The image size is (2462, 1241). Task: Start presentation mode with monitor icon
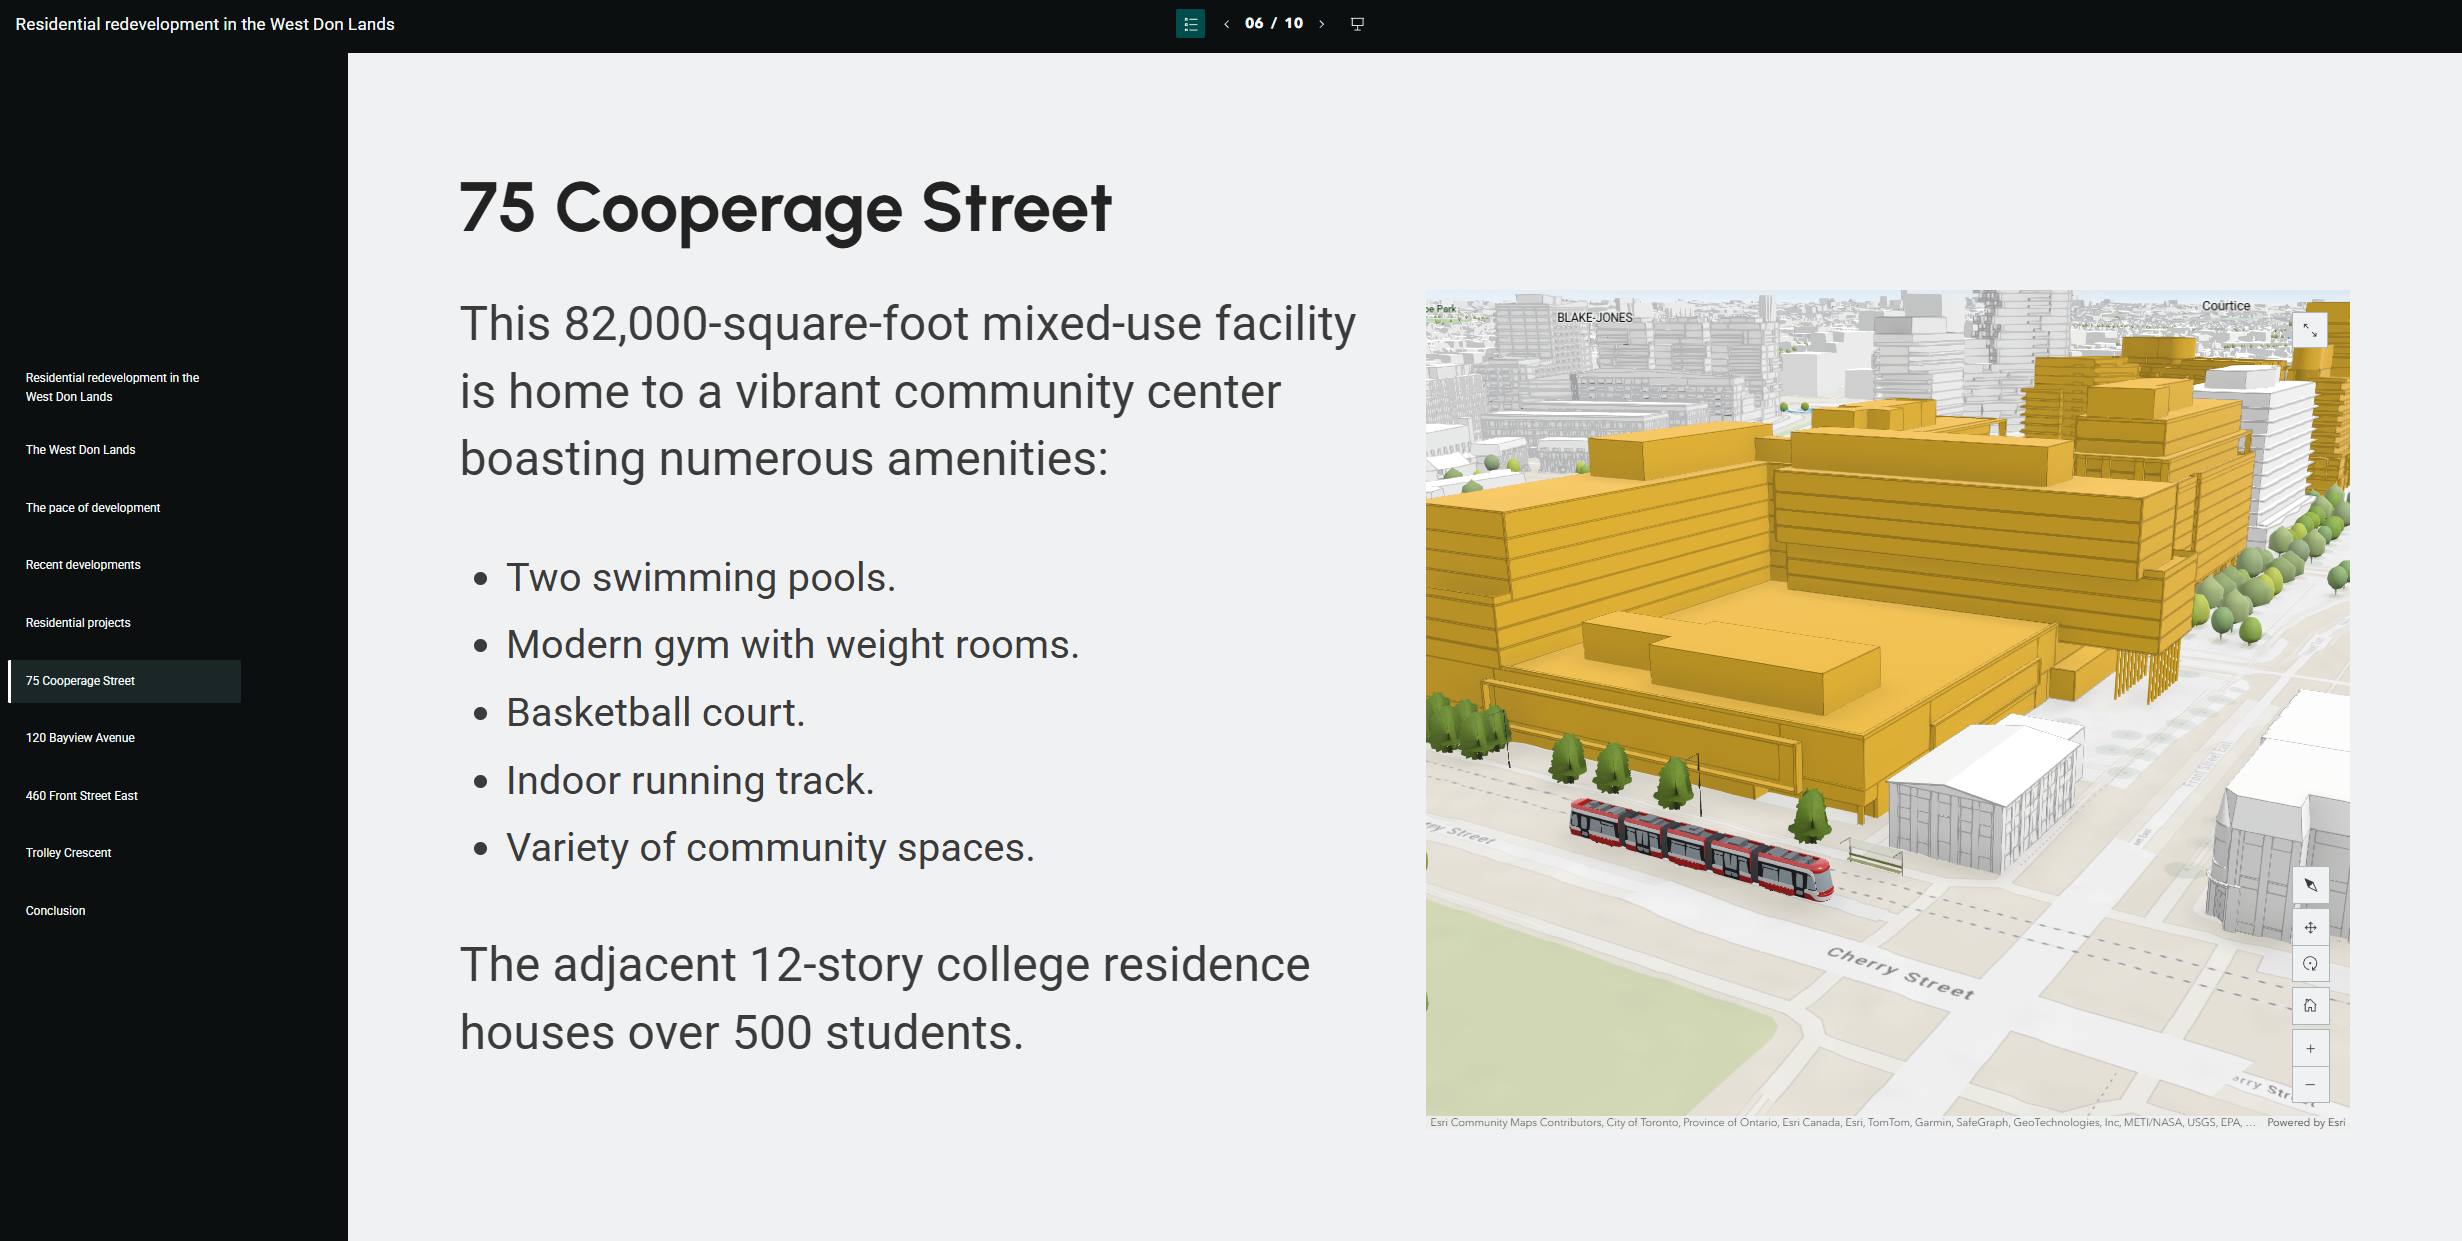(1357, 24)
